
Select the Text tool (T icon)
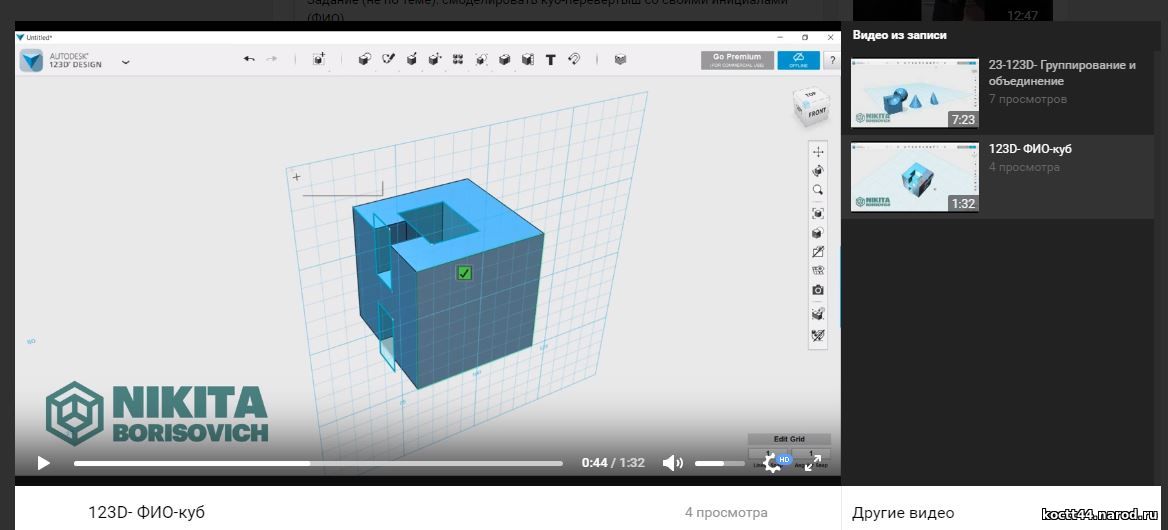tap(550, 60)
